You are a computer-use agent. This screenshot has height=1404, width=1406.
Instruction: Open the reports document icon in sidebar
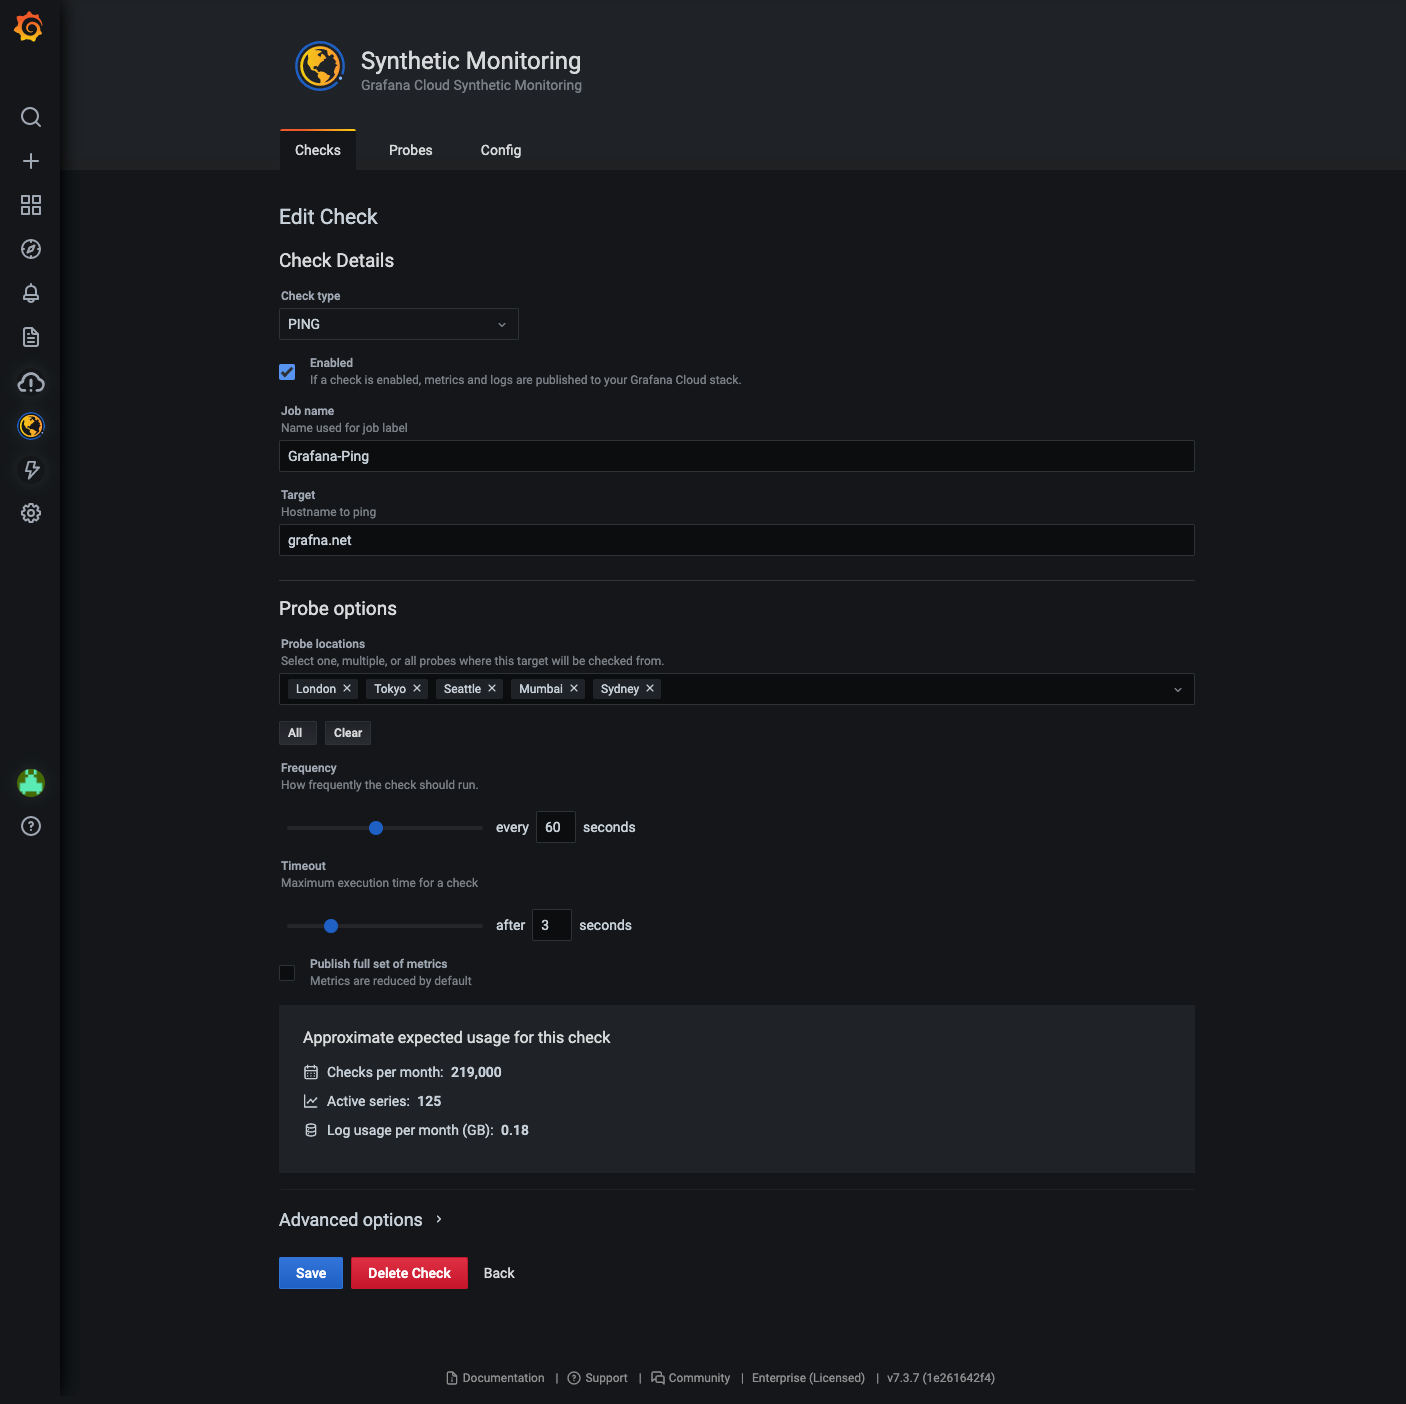click(x=31, y=337)
